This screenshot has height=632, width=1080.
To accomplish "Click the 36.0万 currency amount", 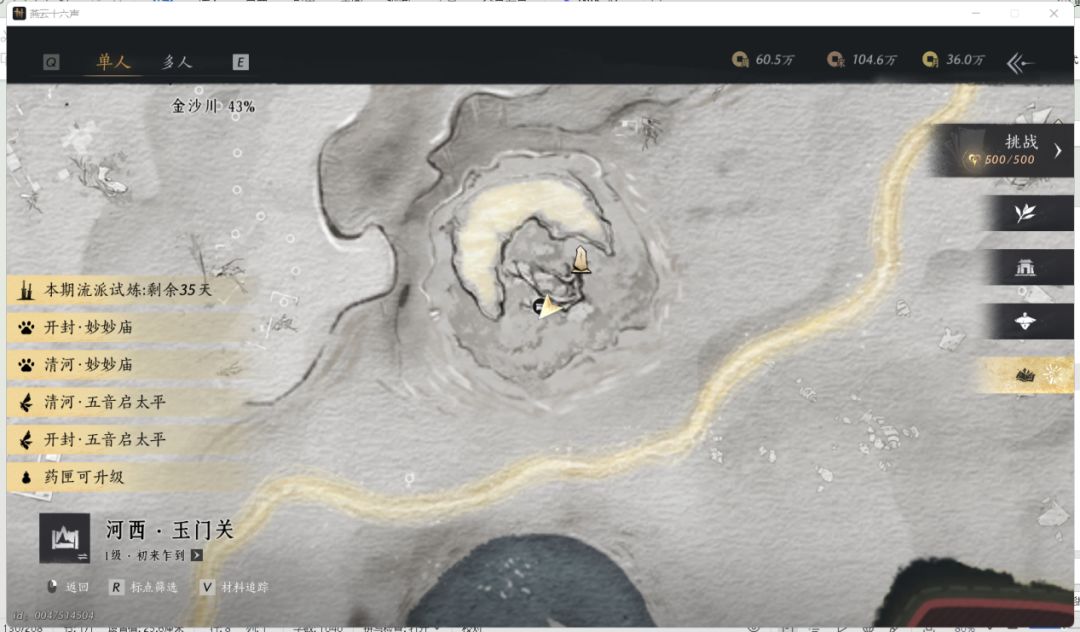I will click(965, 60).
